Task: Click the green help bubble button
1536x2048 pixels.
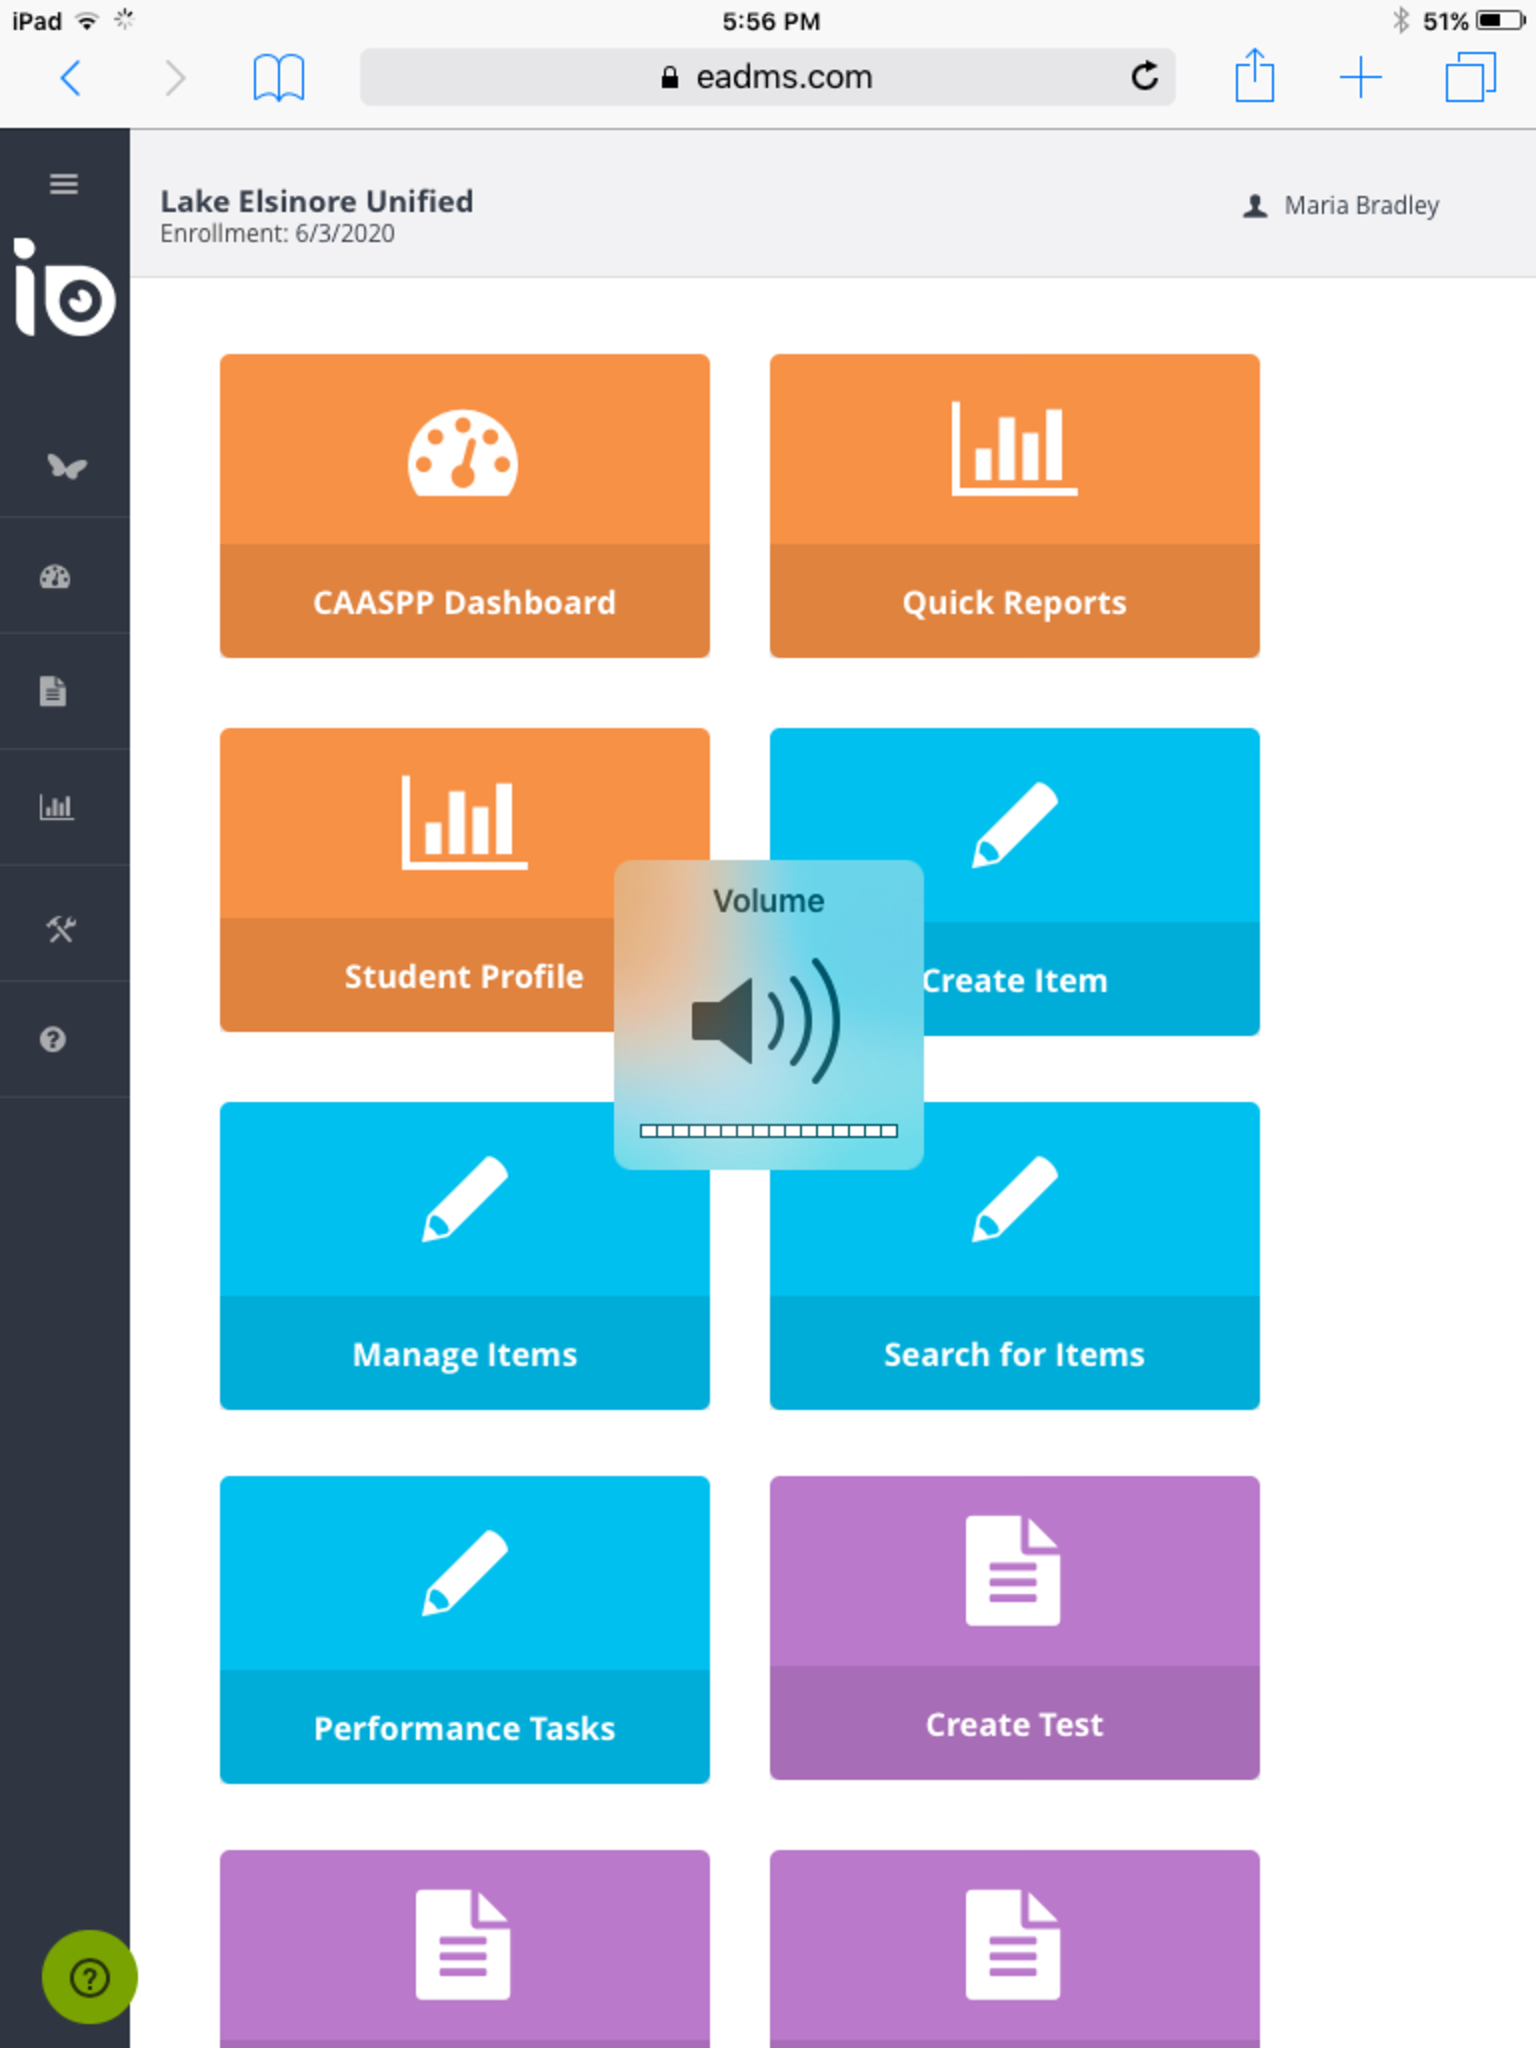Action: click(x=89, y=1977)
